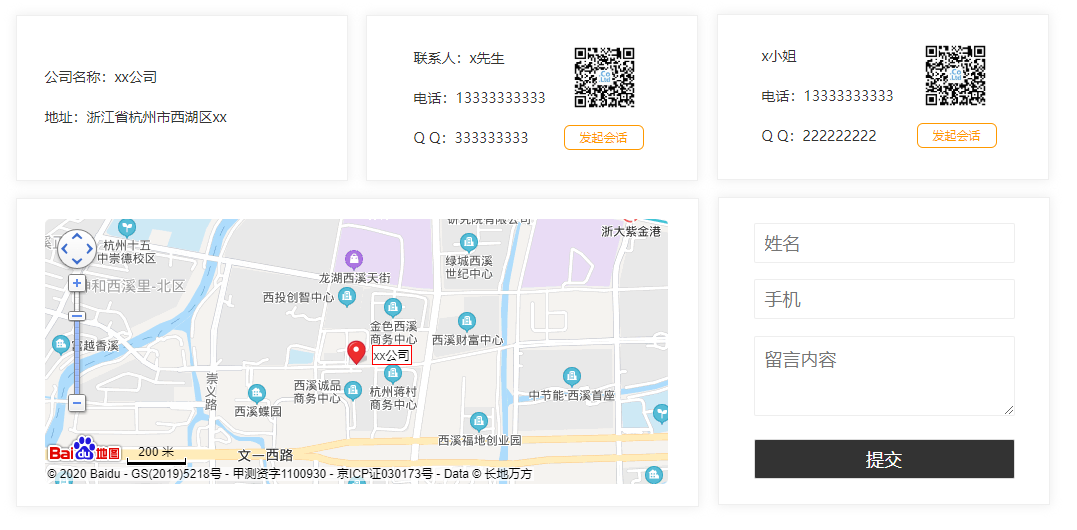Pan the map up with the arrow control
The height and width of the screenshot is (530, 1077).
click(x=77, y=237)
